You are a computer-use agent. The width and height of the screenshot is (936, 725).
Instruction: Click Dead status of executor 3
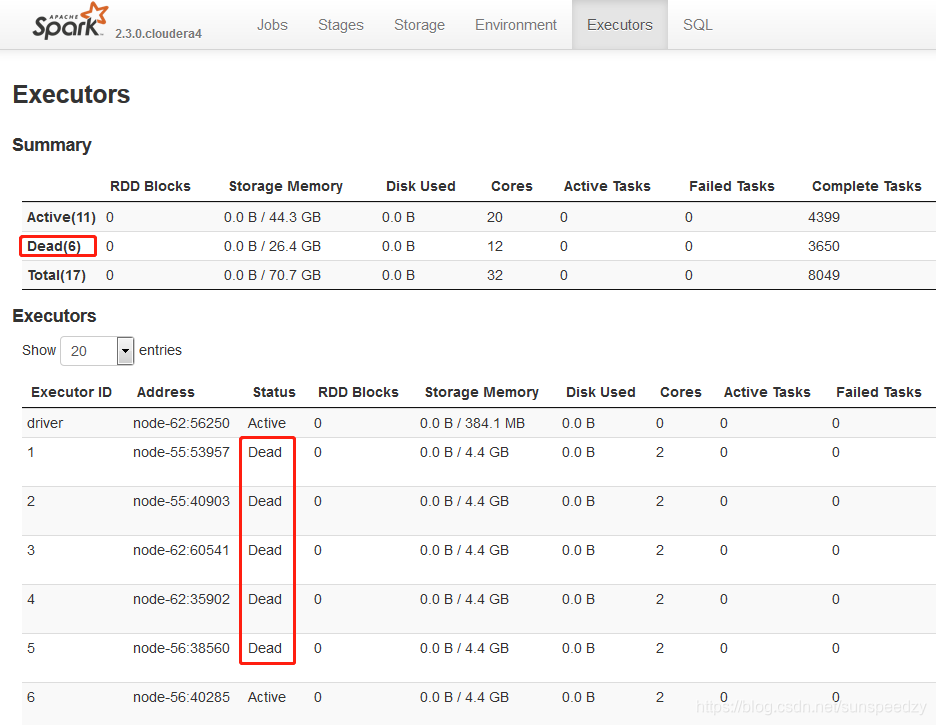click(x=264, y=550)
